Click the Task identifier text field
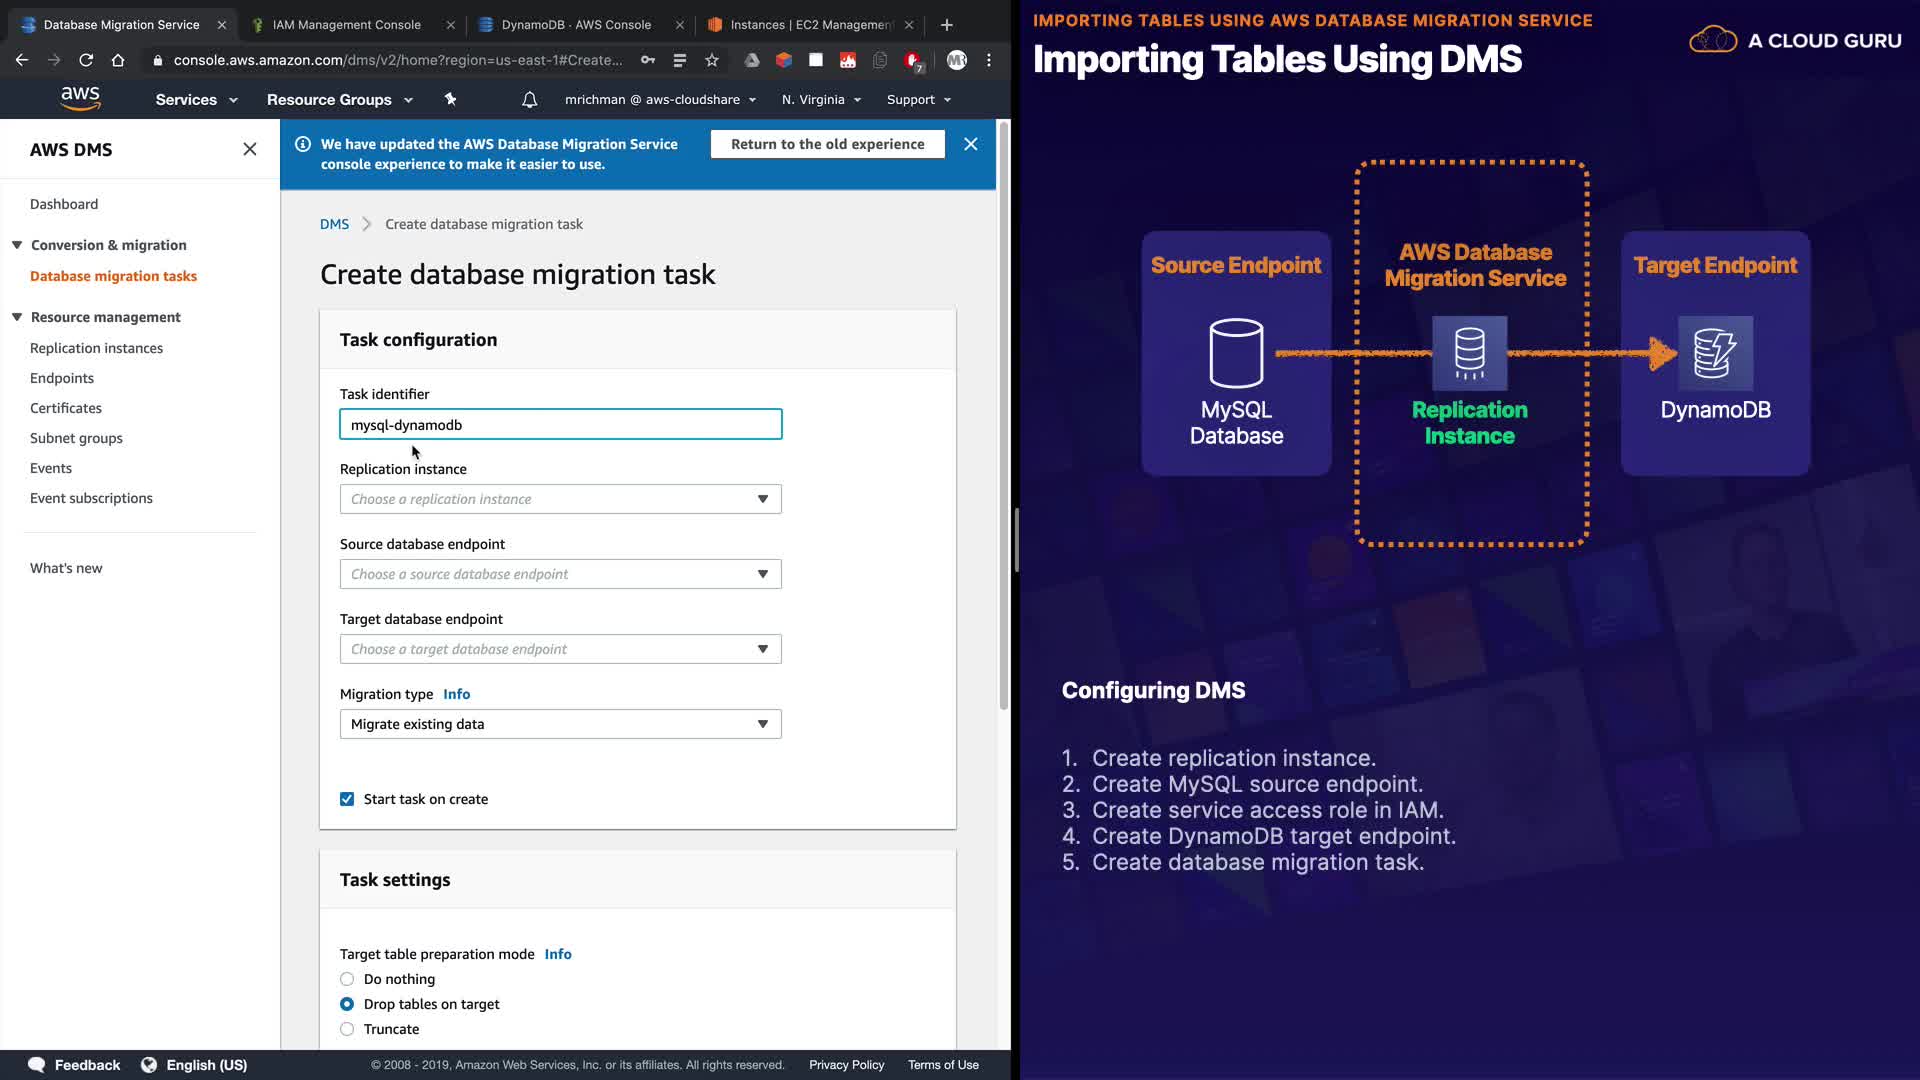 [x=560, y=424]
